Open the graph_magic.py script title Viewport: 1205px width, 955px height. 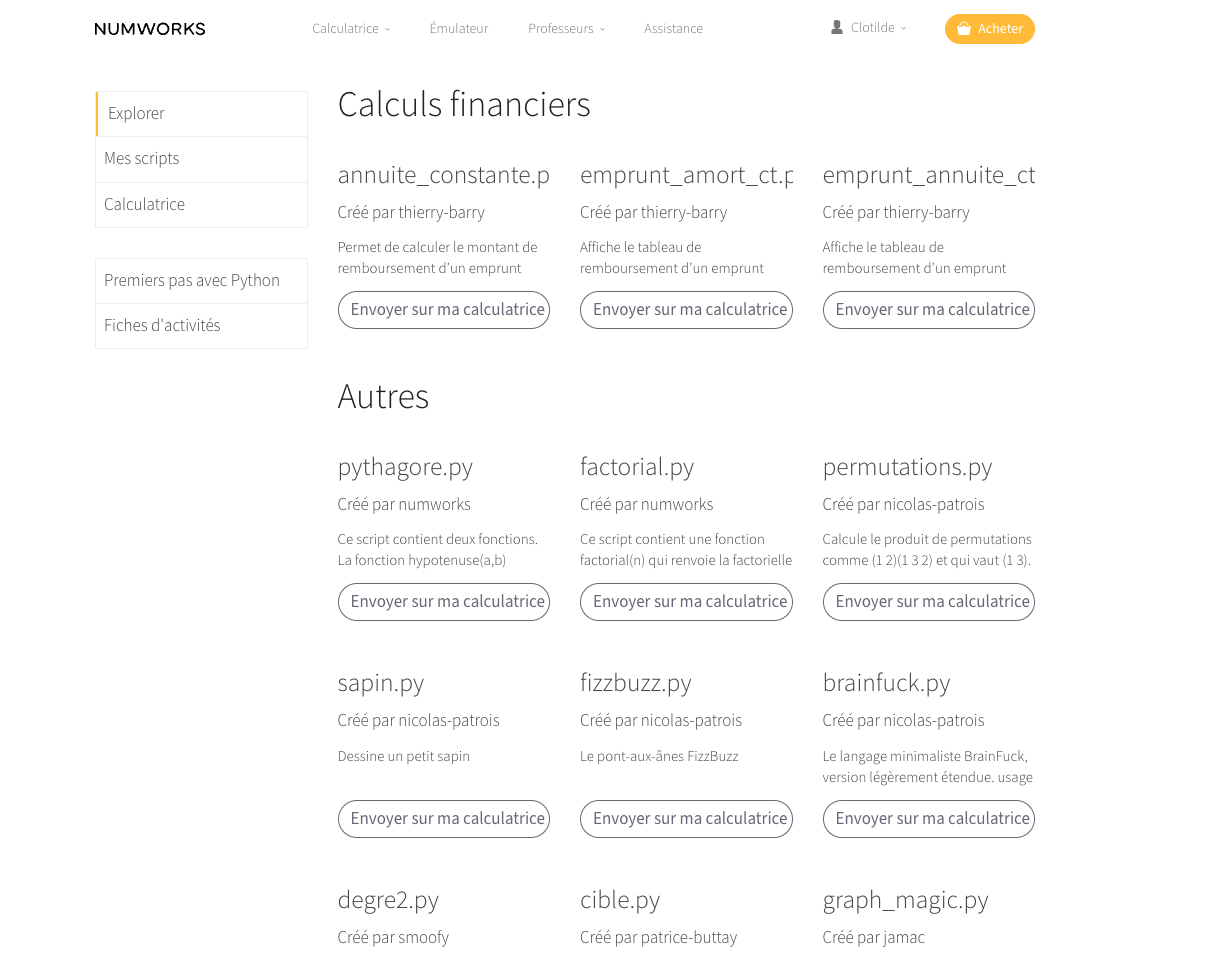tap(905, 900)
